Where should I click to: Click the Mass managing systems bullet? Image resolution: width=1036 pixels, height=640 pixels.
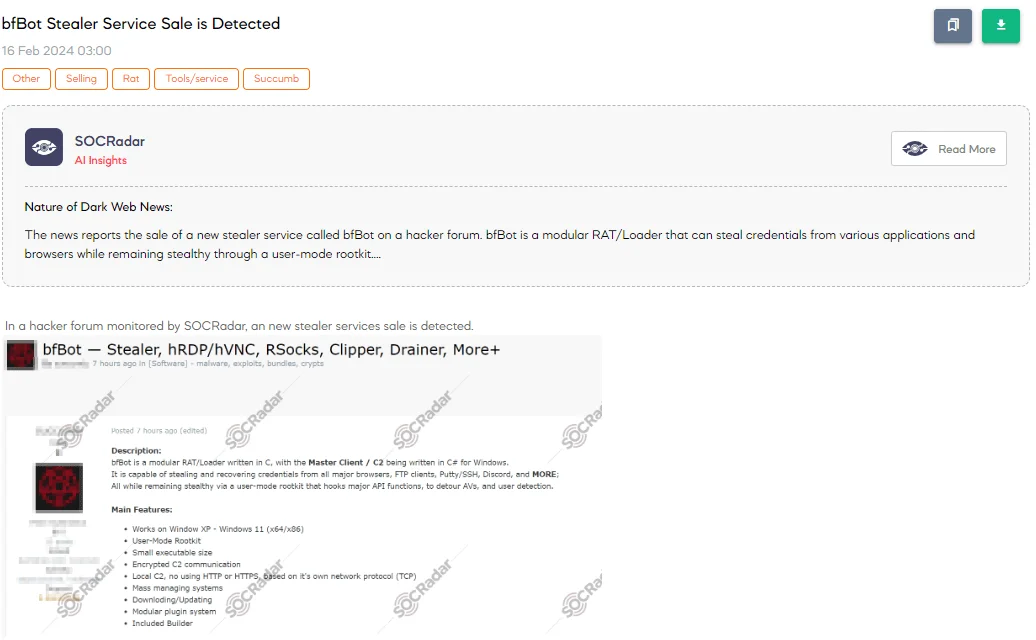point(177,588)
